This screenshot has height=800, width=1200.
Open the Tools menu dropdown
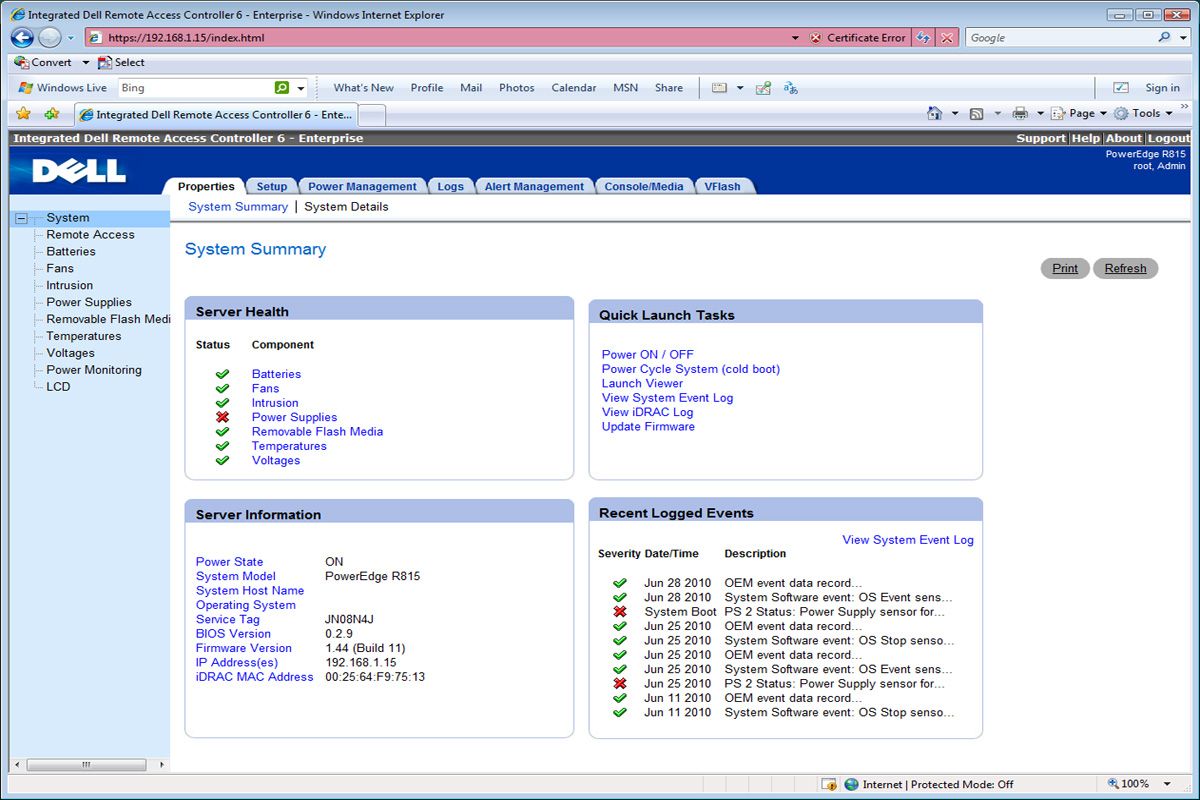pos(1144,113)
